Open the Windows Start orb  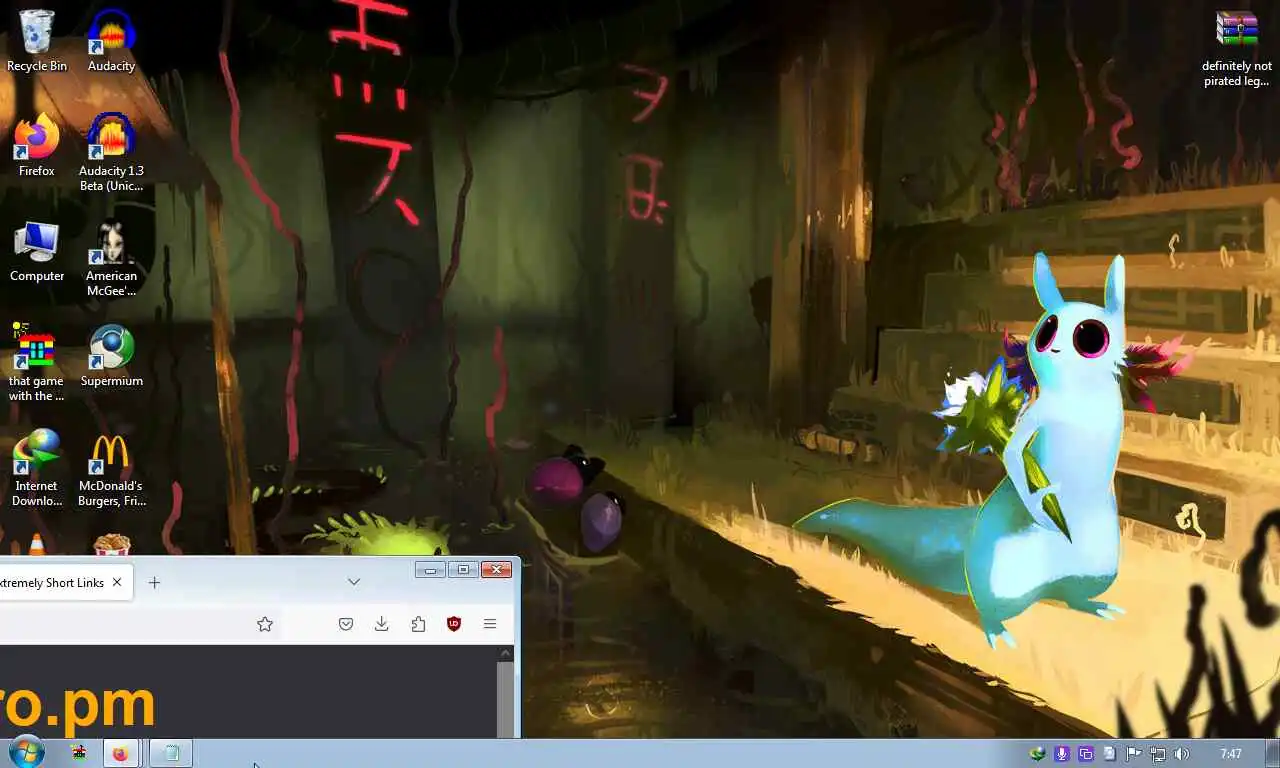[x=26, y=753]
